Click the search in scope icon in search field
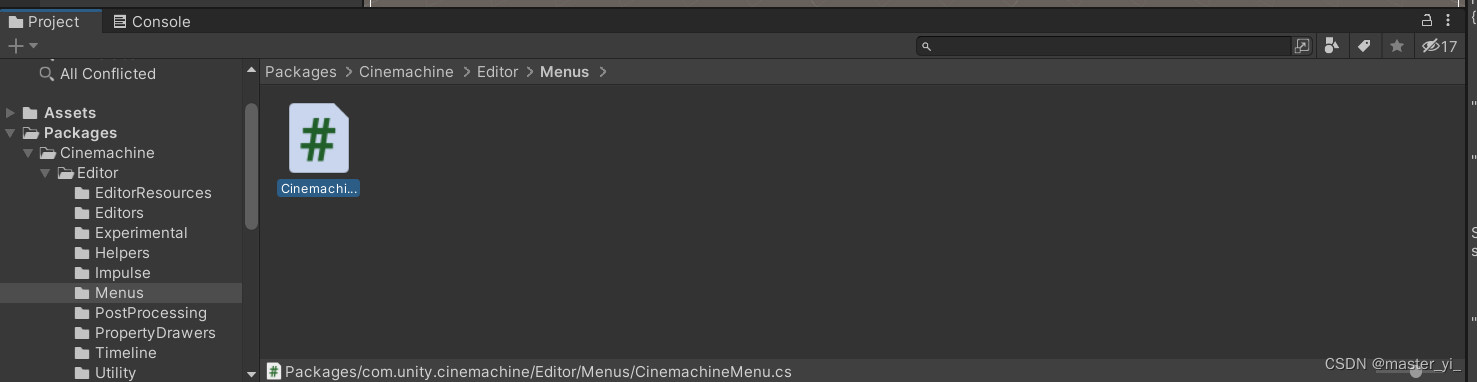Viewport: 1477px width, 382px height. 1302,46
